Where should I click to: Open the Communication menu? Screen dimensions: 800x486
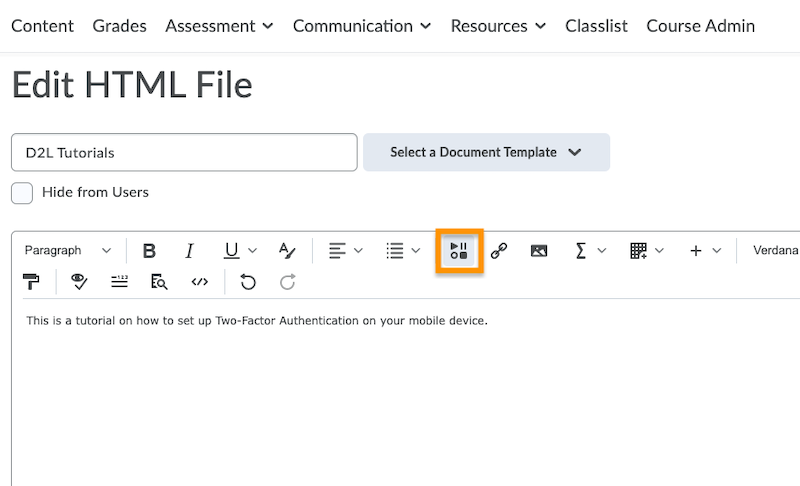click(362, 26)
